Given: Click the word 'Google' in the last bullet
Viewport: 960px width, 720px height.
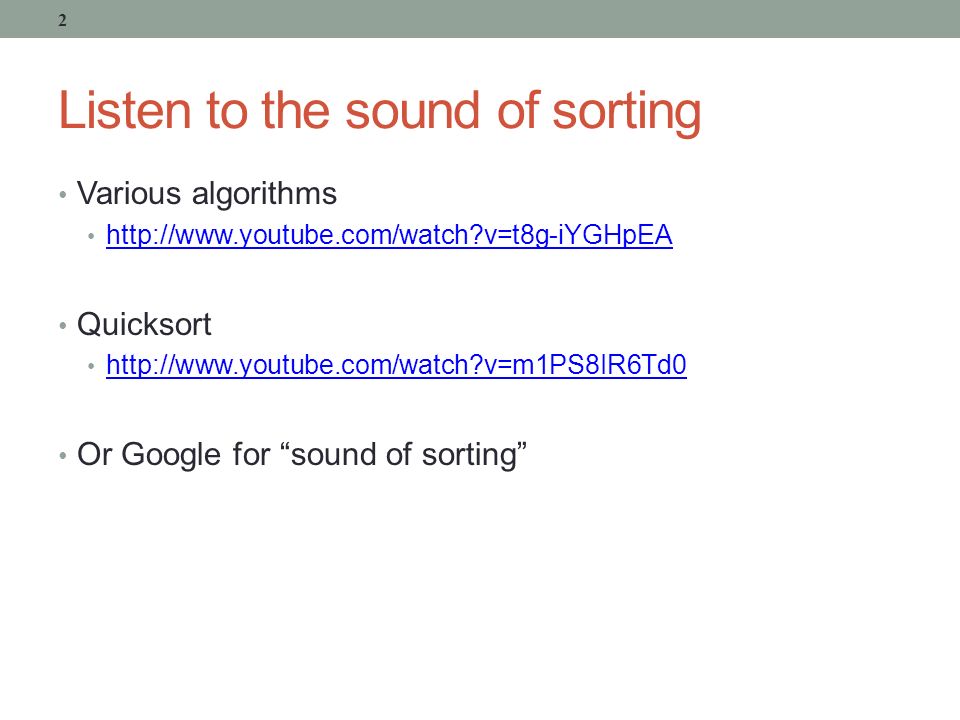Looking at the screenshot, I should [x=171, y=456].
